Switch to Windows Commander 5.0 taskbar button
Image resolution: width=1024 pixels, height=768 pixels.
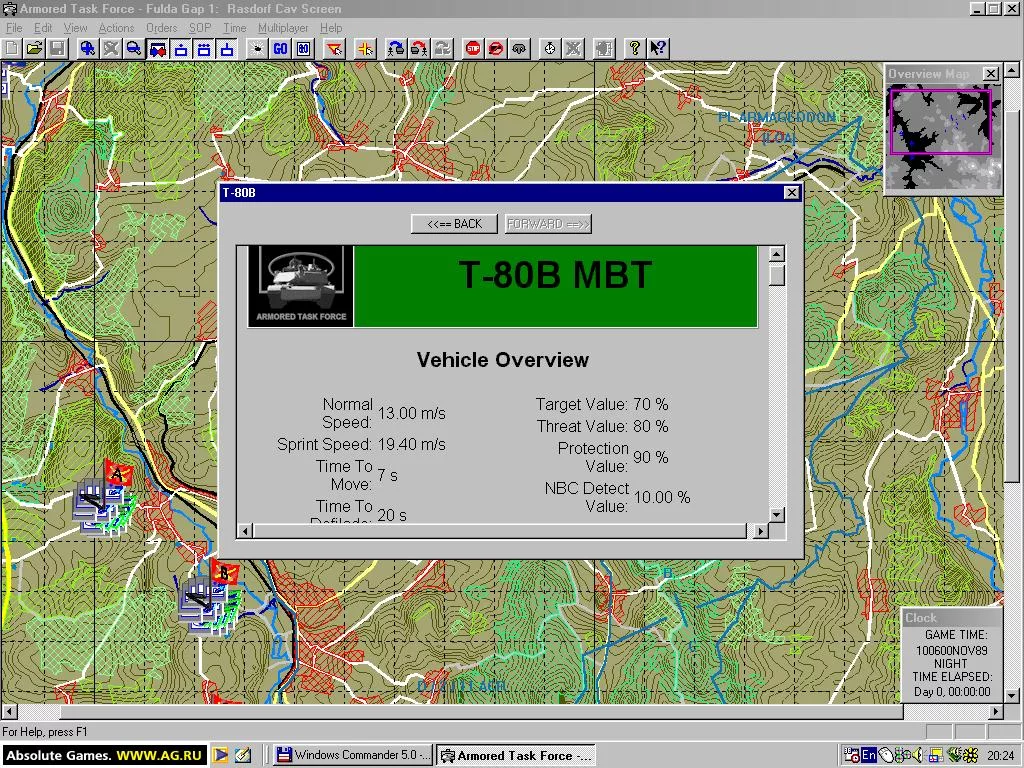pyautogui.click(x=352, y=755)
